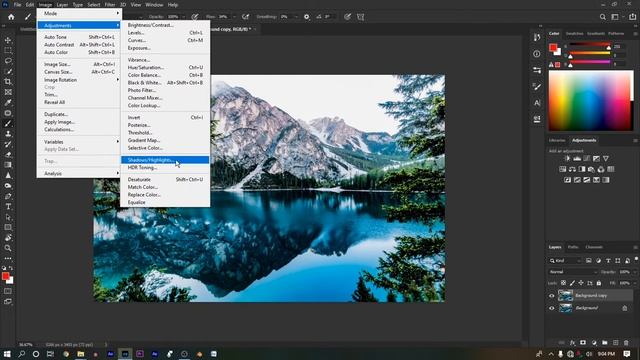Select the Move tool

coord(8,40)
